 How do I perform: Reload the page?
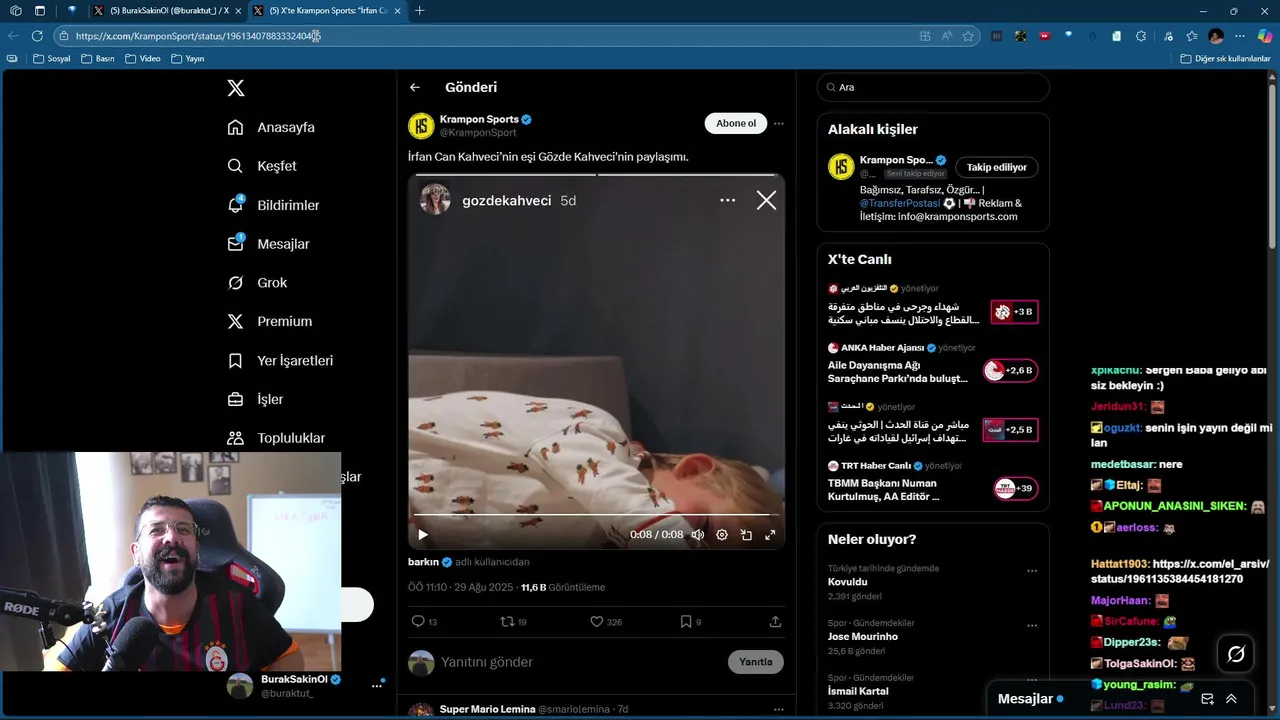[x=37, y=36]
